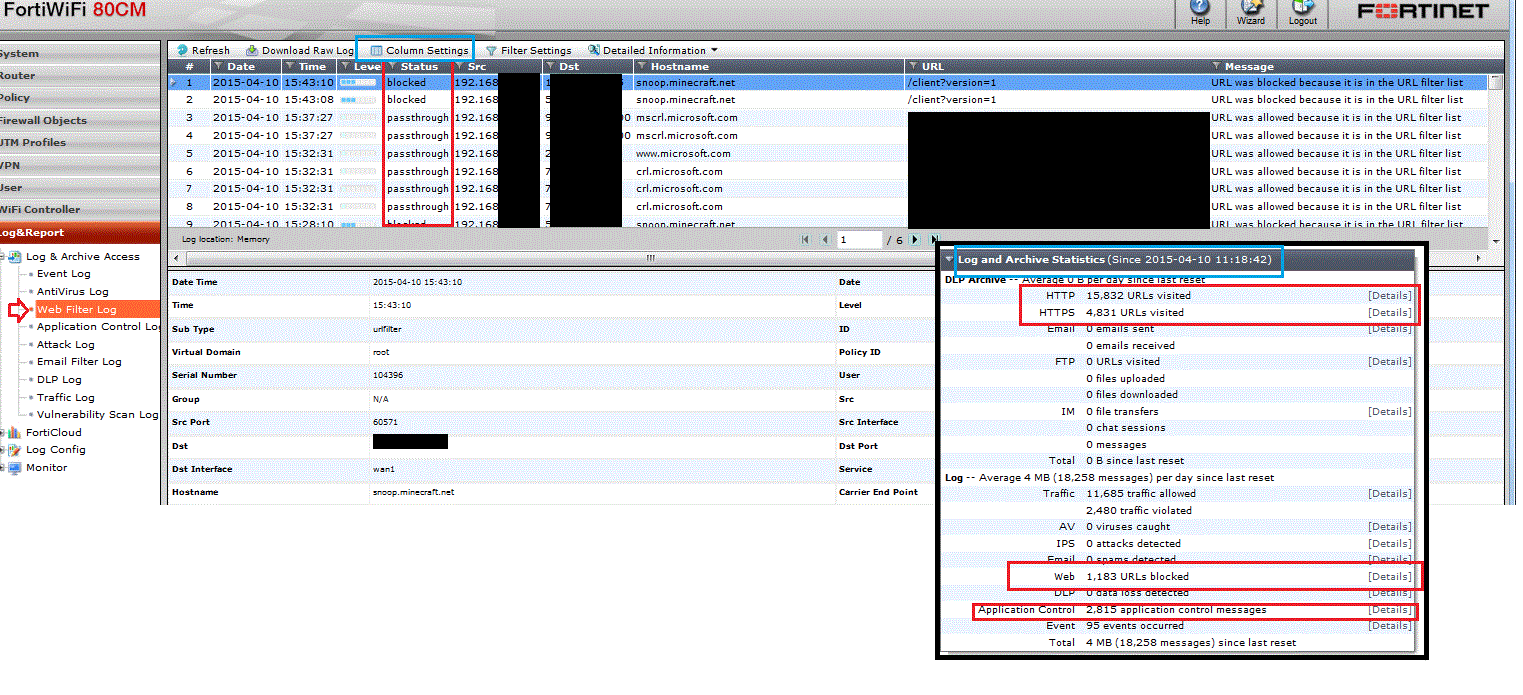Open Application Control Log in the tree
The width and height of the screenshot is (1523, 695).
pos(98,326)
